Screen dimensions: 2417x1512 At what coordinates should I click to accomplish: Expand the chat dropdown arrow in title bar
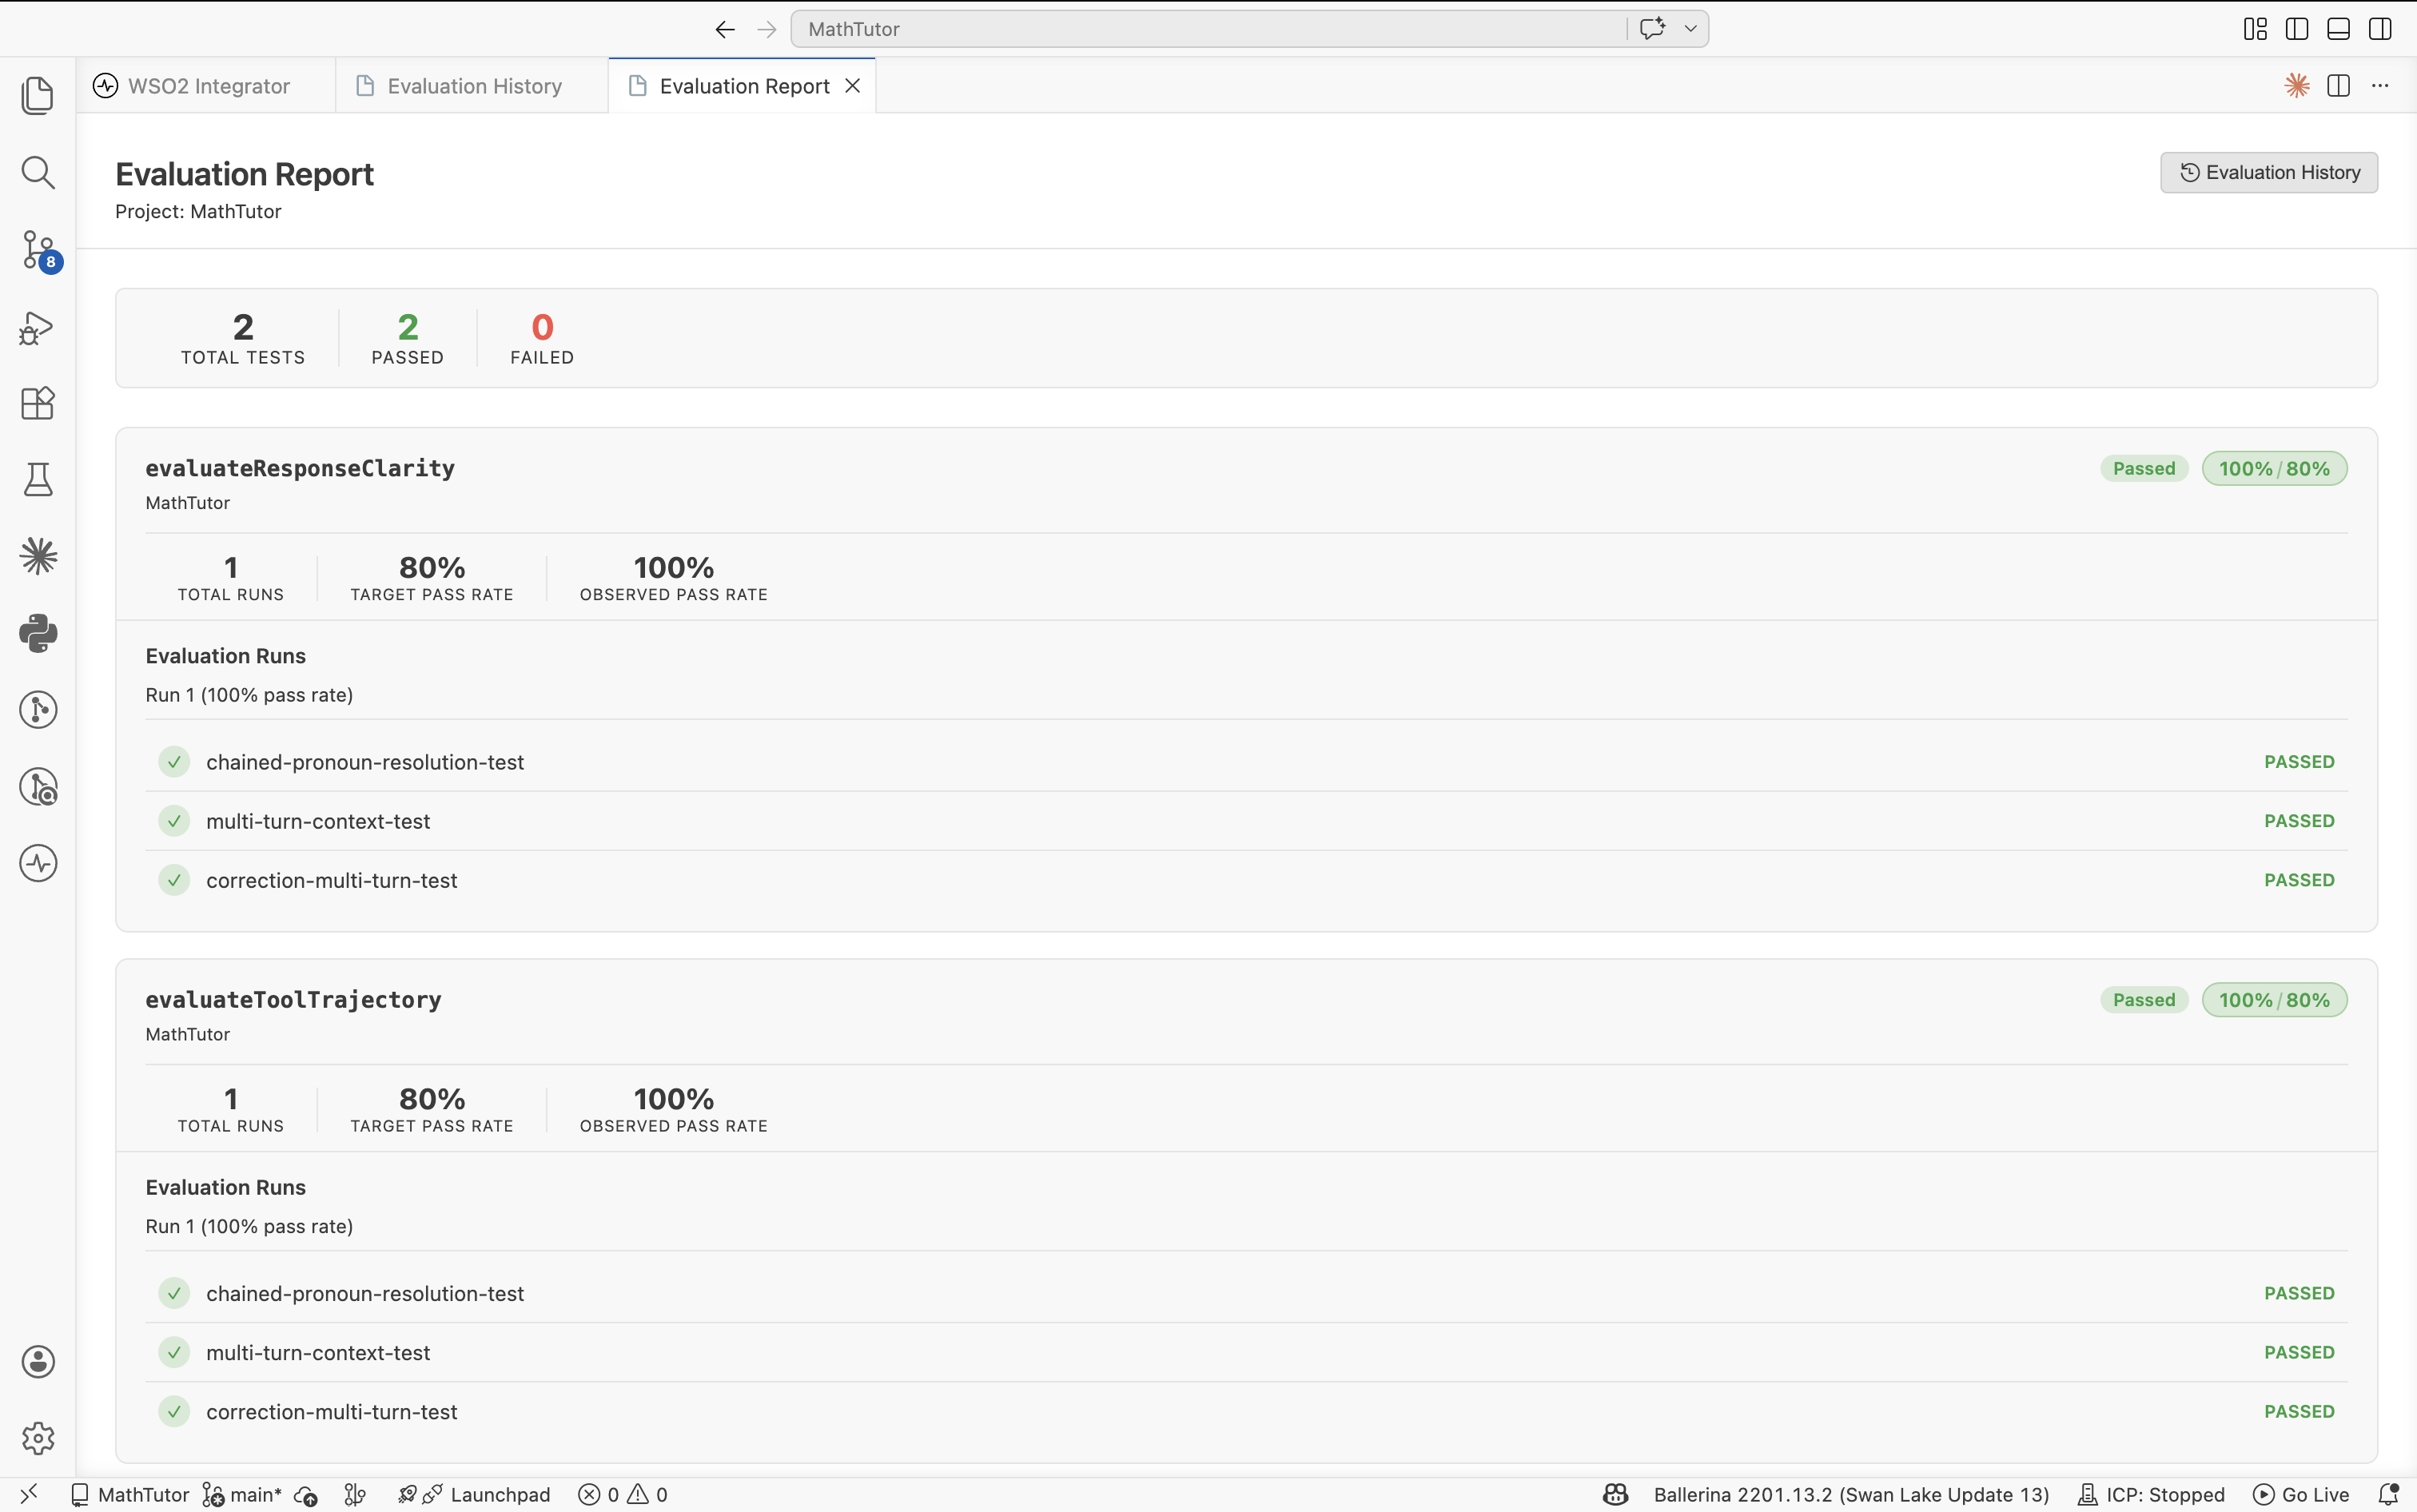coord(1690,29)
